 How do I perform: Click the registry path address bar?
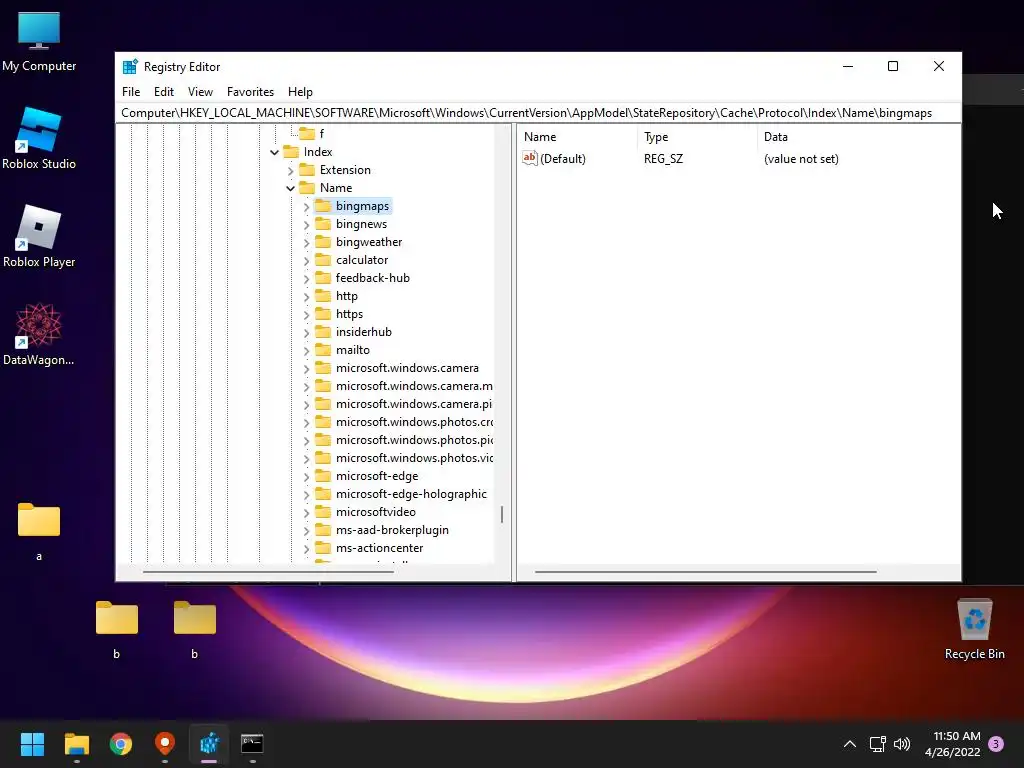point(538,113)
